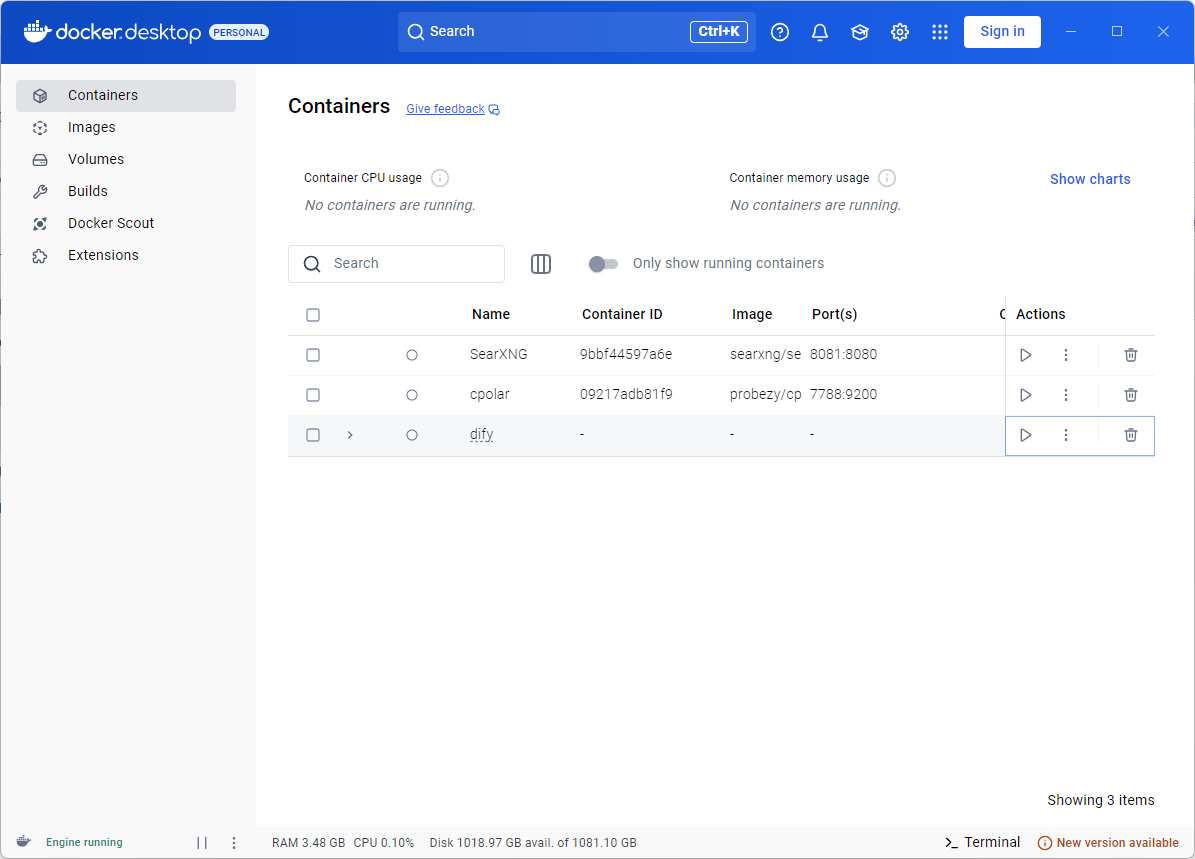
Task: Click the Engine running status text
Action: tap(84, 842)
